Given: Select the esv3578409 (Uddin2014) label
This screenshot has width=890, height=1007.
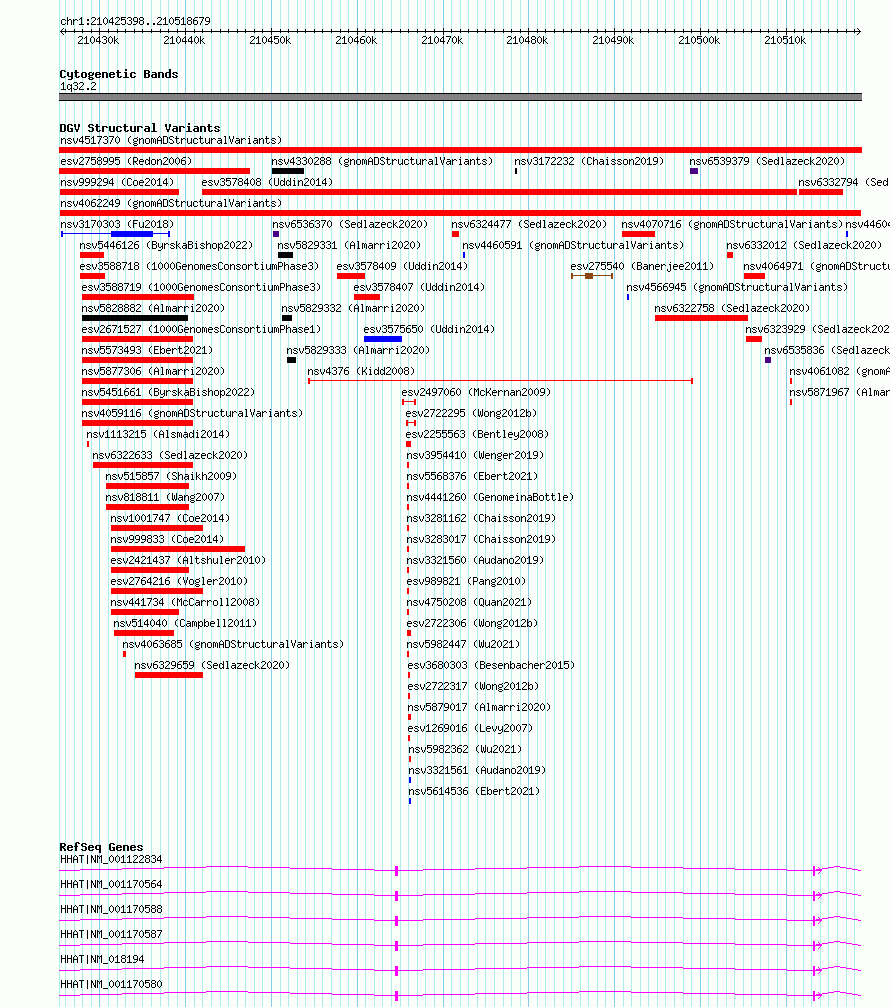Looking at the screenshot, I should pyautogui.click(x=402, y=266).
